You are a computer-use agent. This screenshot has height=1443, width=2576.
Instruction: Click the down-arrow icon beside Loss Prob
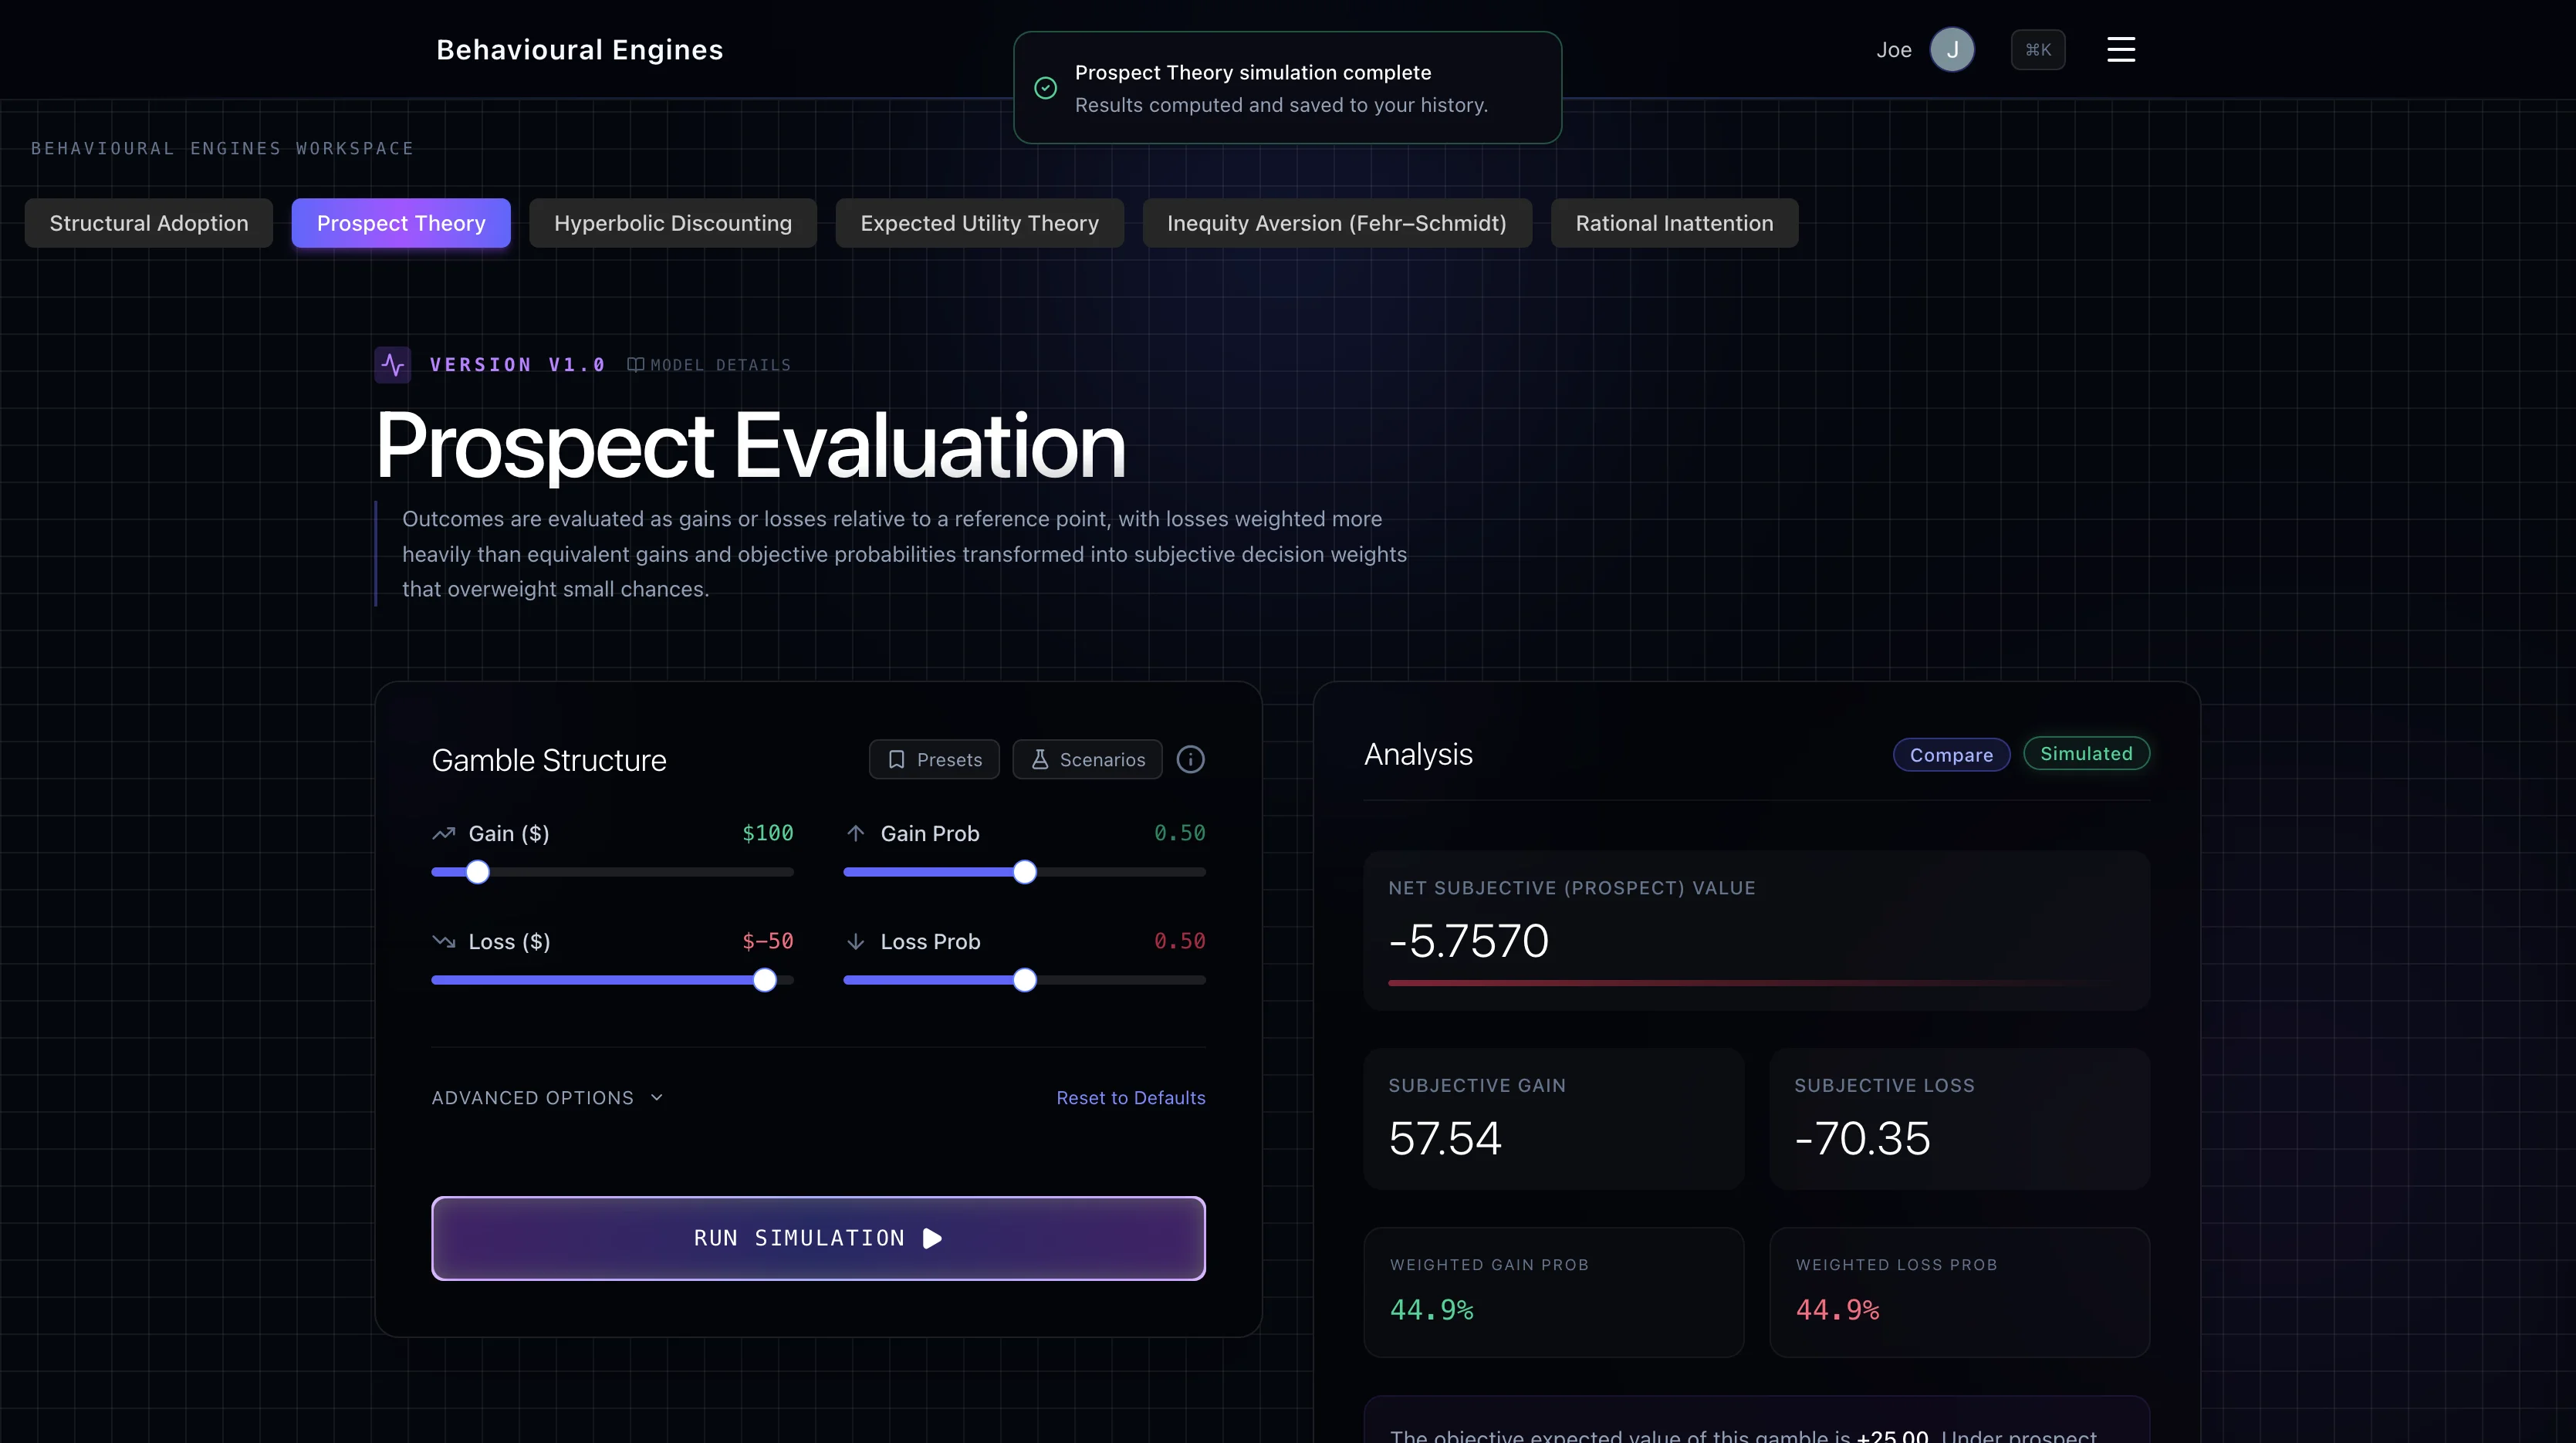pyautogui.click(x=856, y=941)
